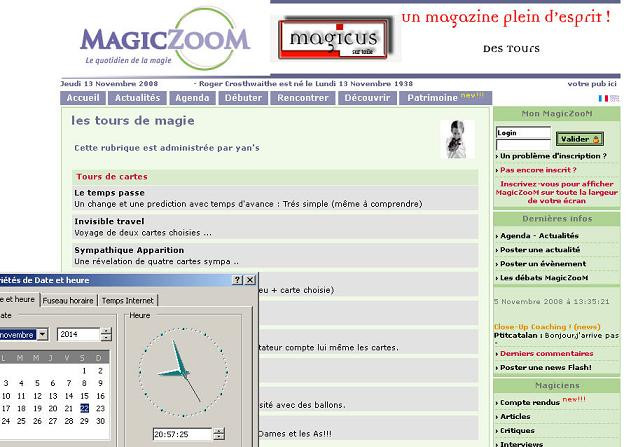The height and width of the screenshot is (447, 631).
Task: Open the Actualités navigation menu item
Action: pyautogui.click(x=137, y=98)
